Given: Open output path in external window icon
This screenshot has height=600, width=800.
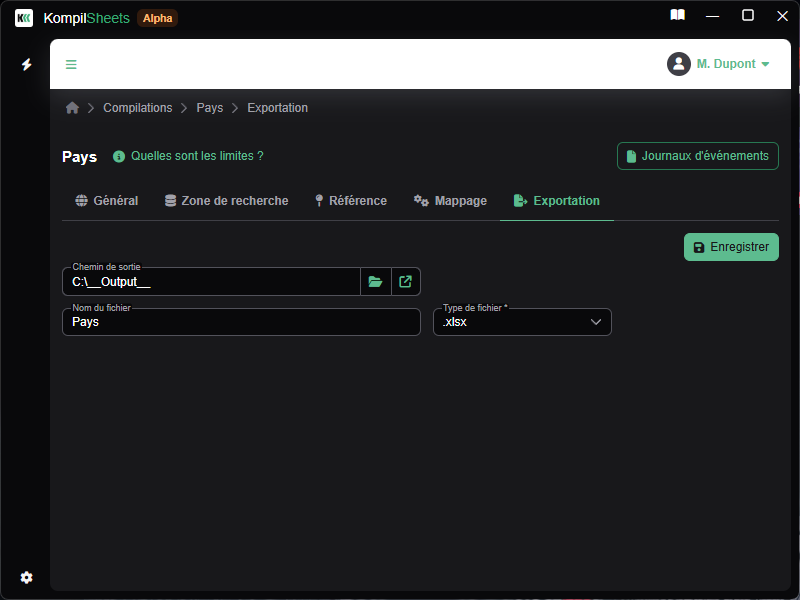Looking at the screenshot, I should tap(405, 282).
